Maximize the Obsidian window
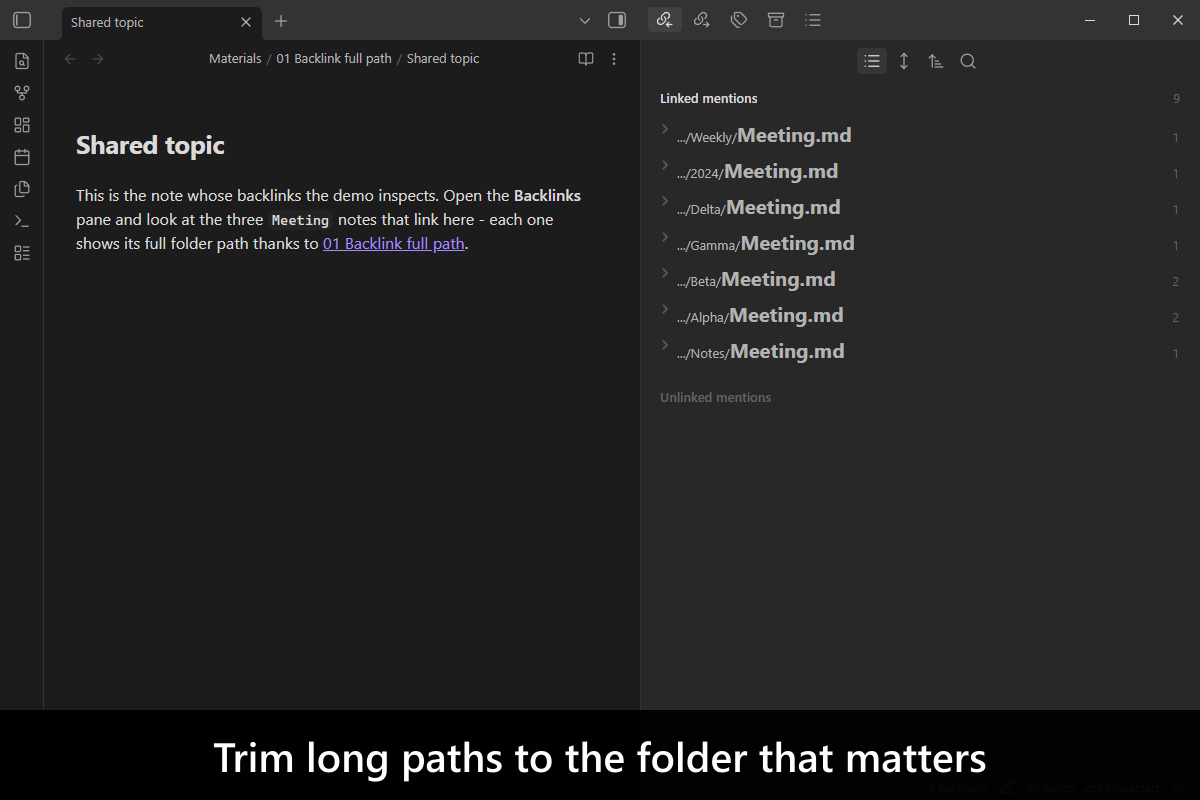Screen dimensions: 1200x800 point(1133,20)
